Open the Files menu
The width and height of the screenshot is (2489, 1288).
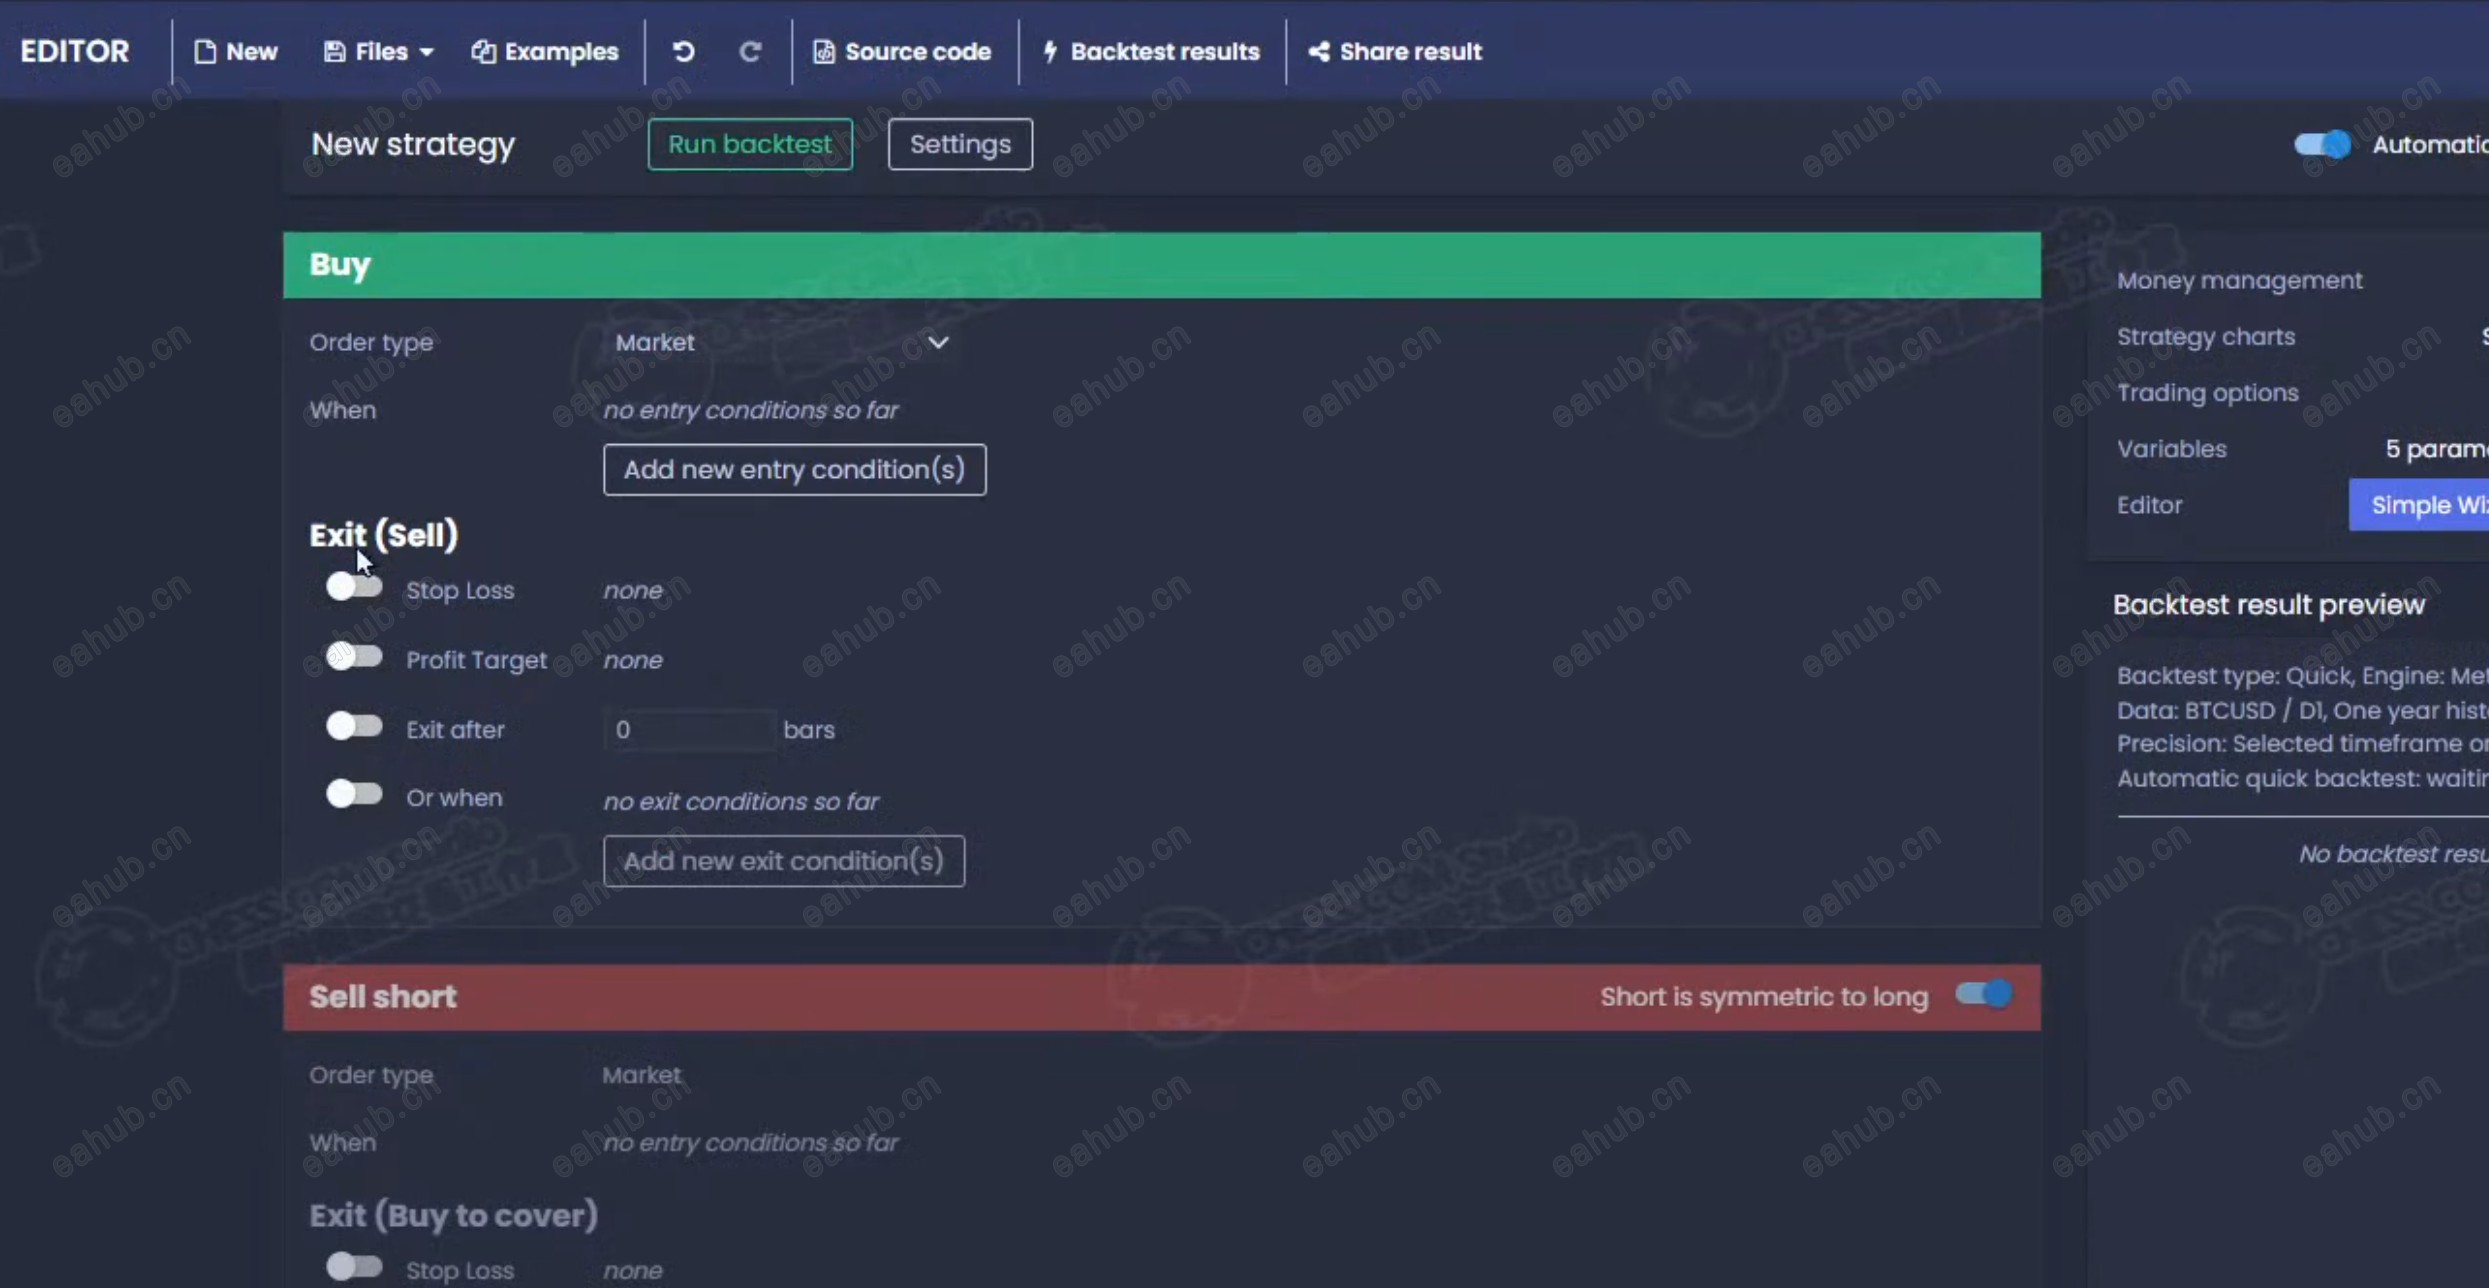(378, 52)
